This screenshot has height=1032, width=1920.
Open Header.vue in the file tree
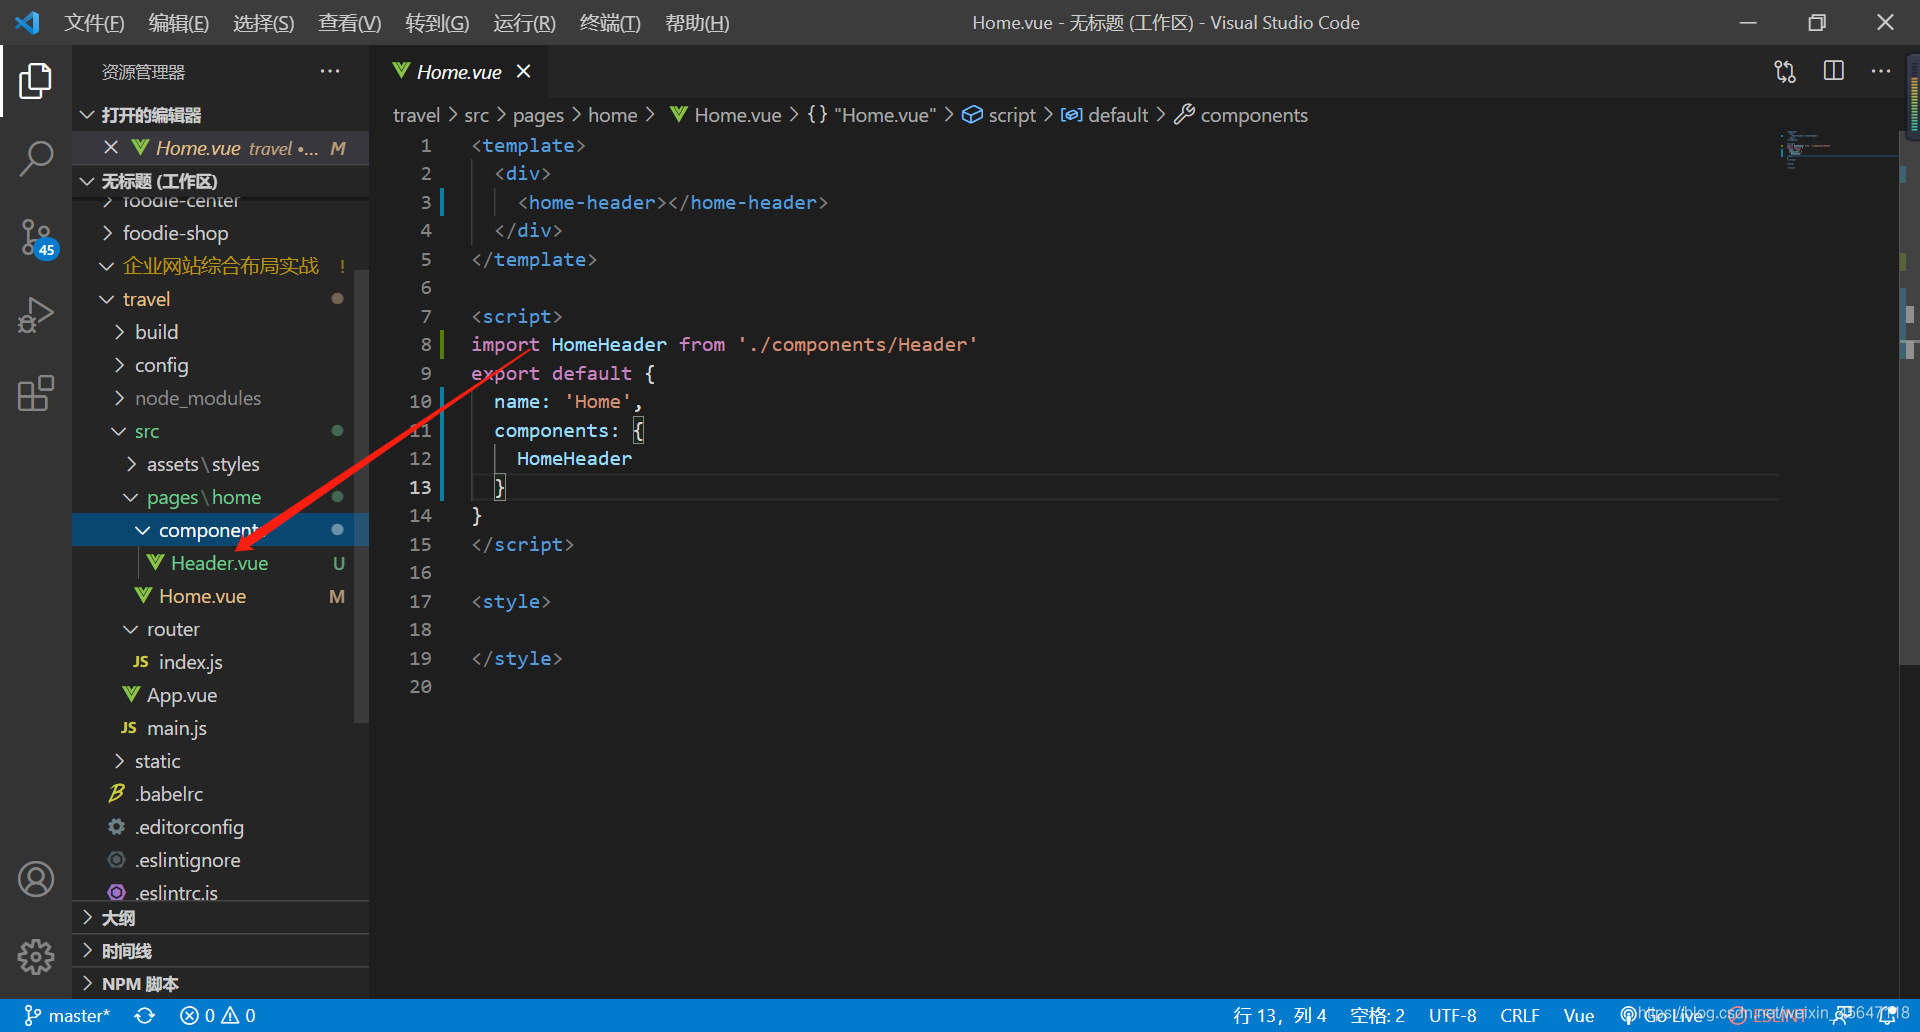(x=220, y=563)
